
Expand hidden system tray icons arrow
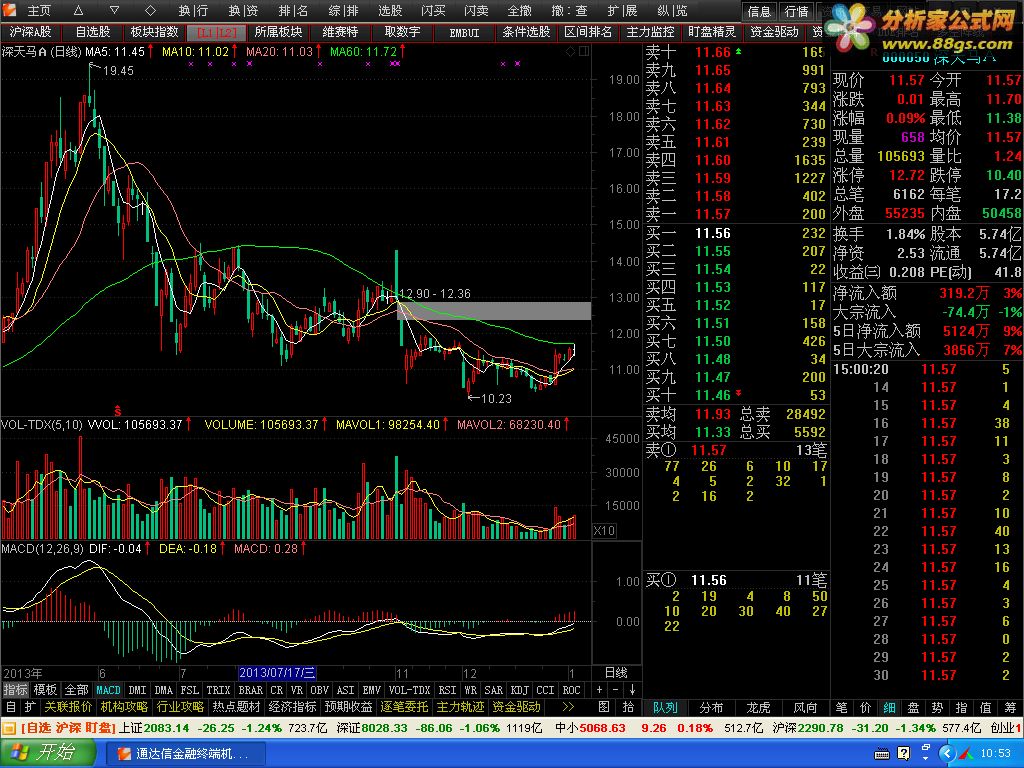coord(947,754)
